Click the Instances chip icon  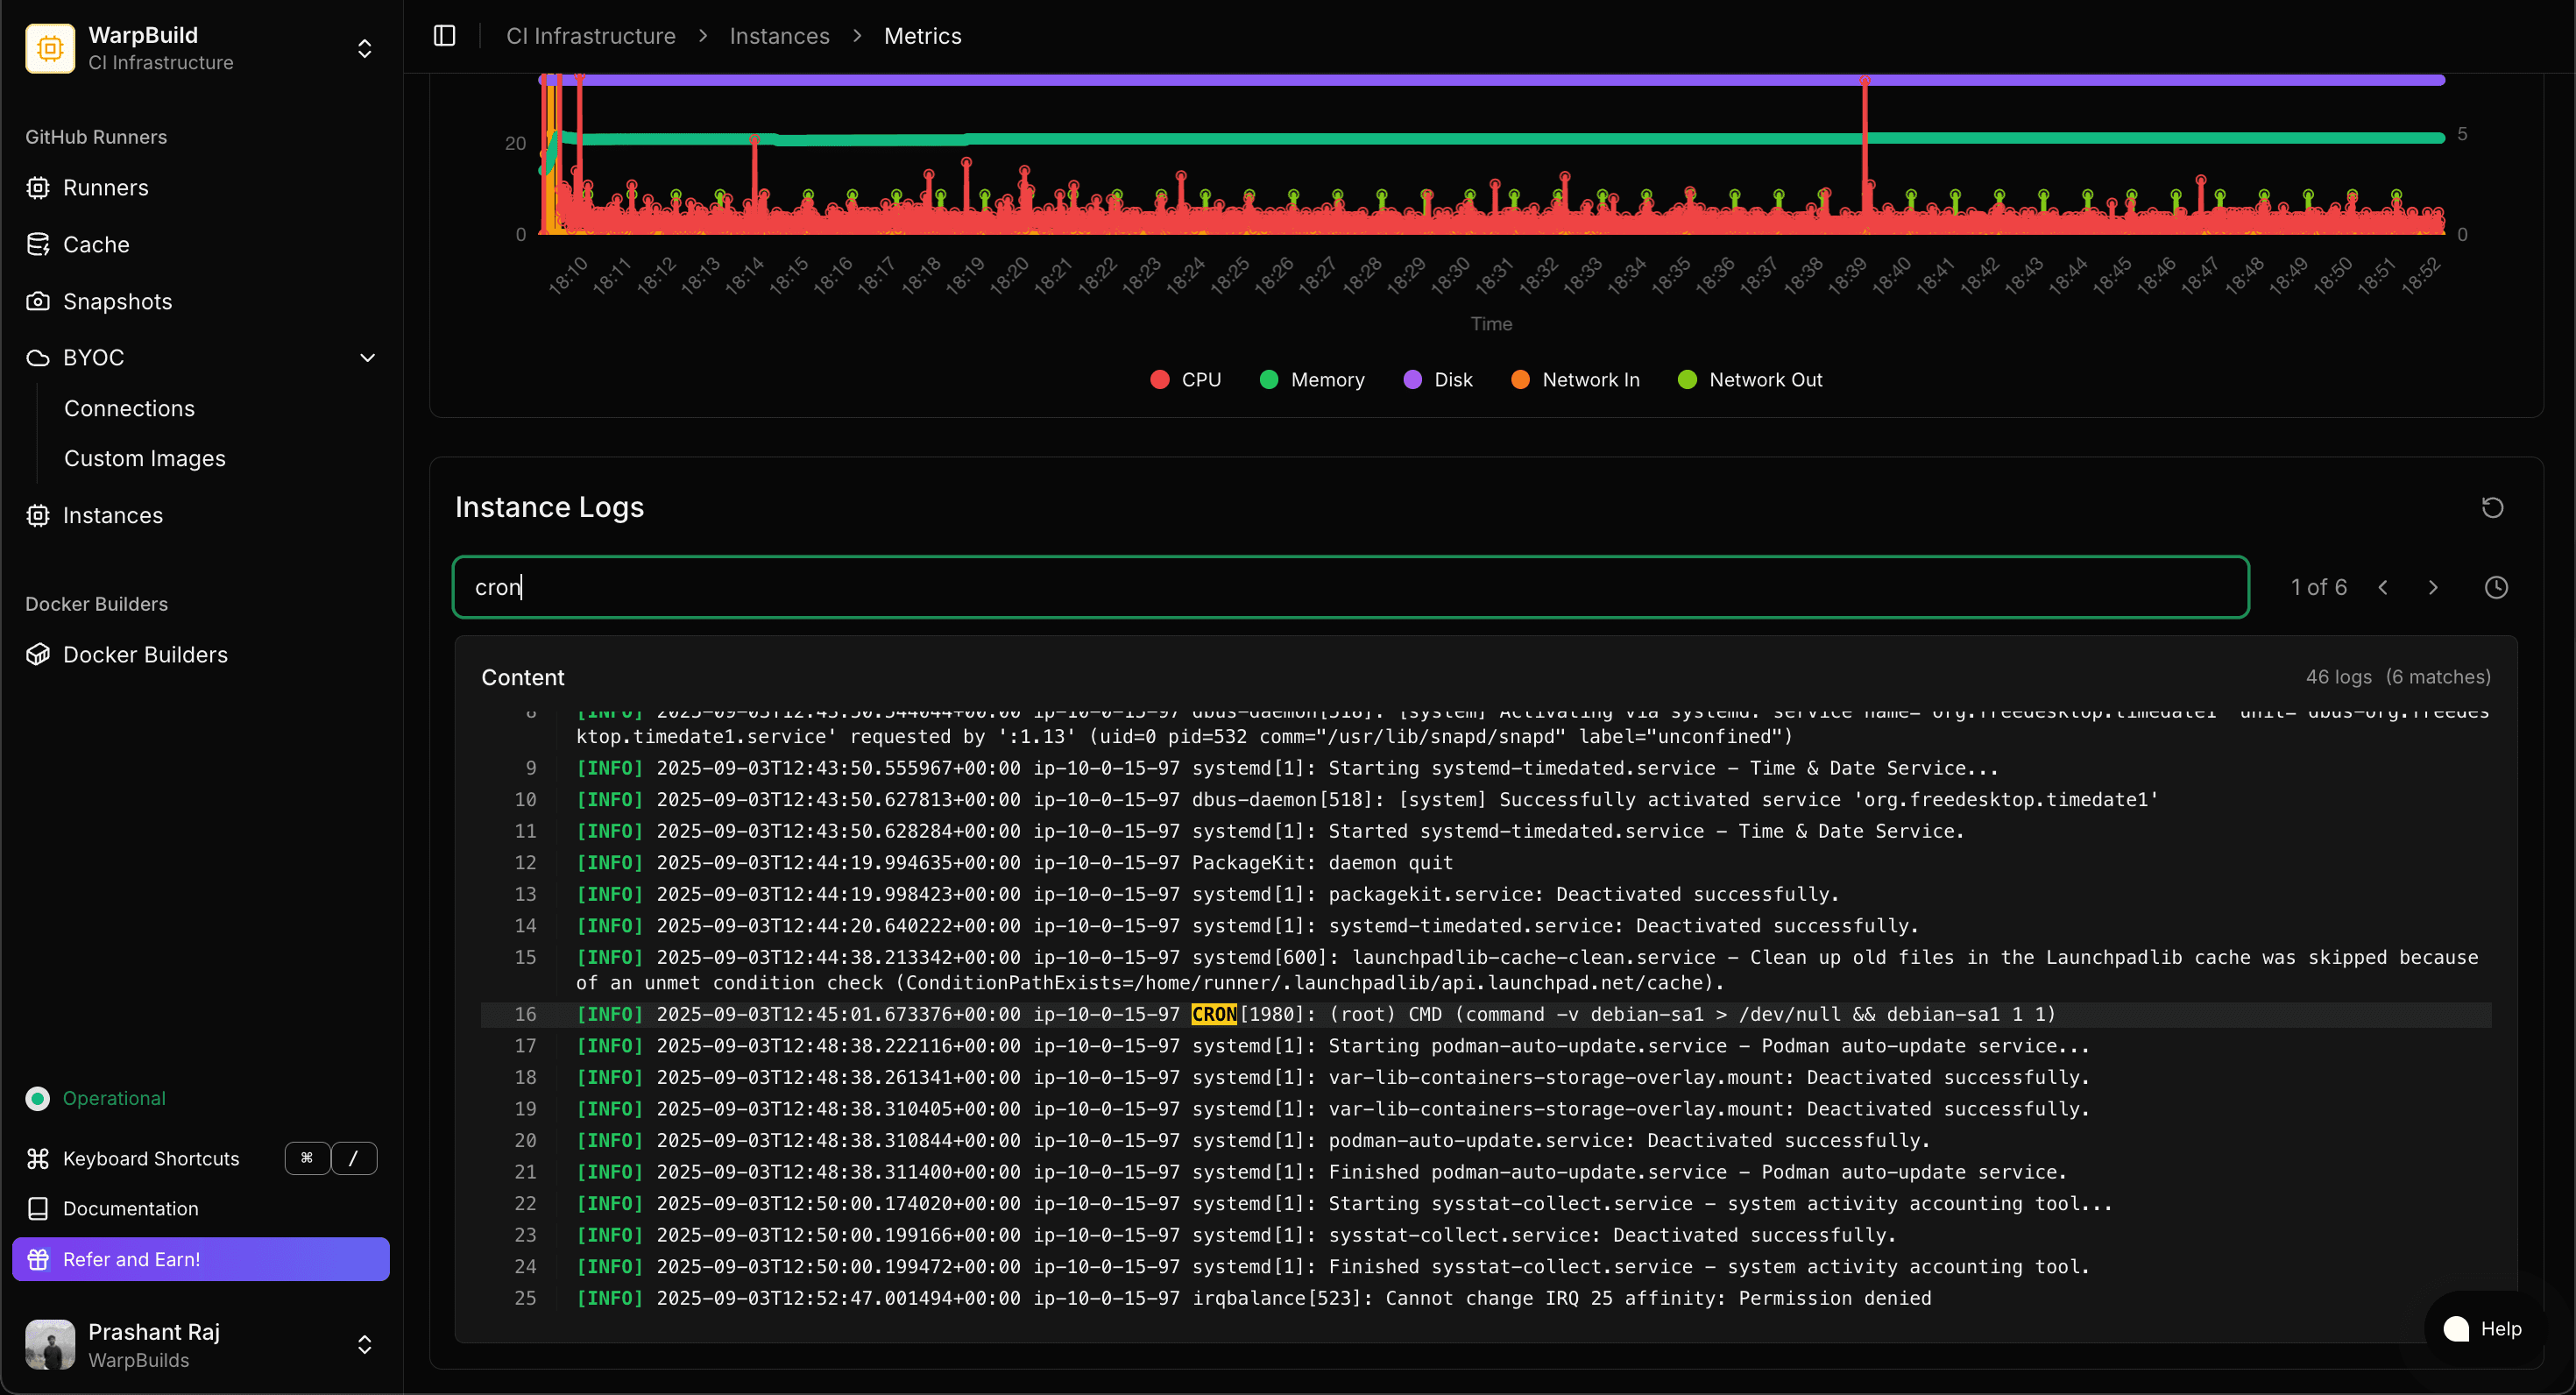tap(38, 515)
